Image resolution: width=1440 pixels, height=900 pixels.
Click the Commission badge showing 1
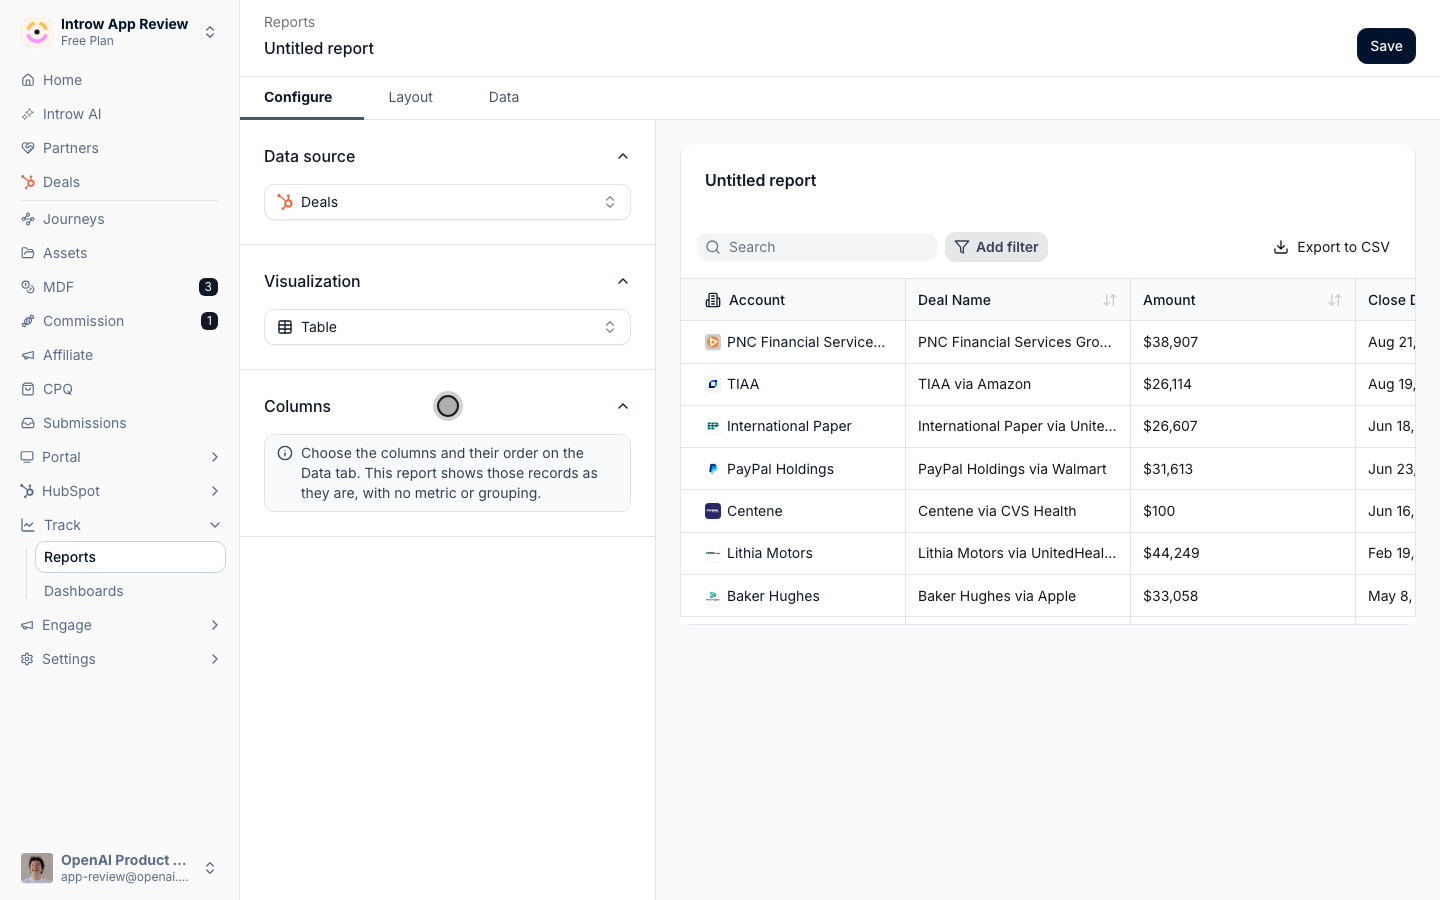point(209,321)
